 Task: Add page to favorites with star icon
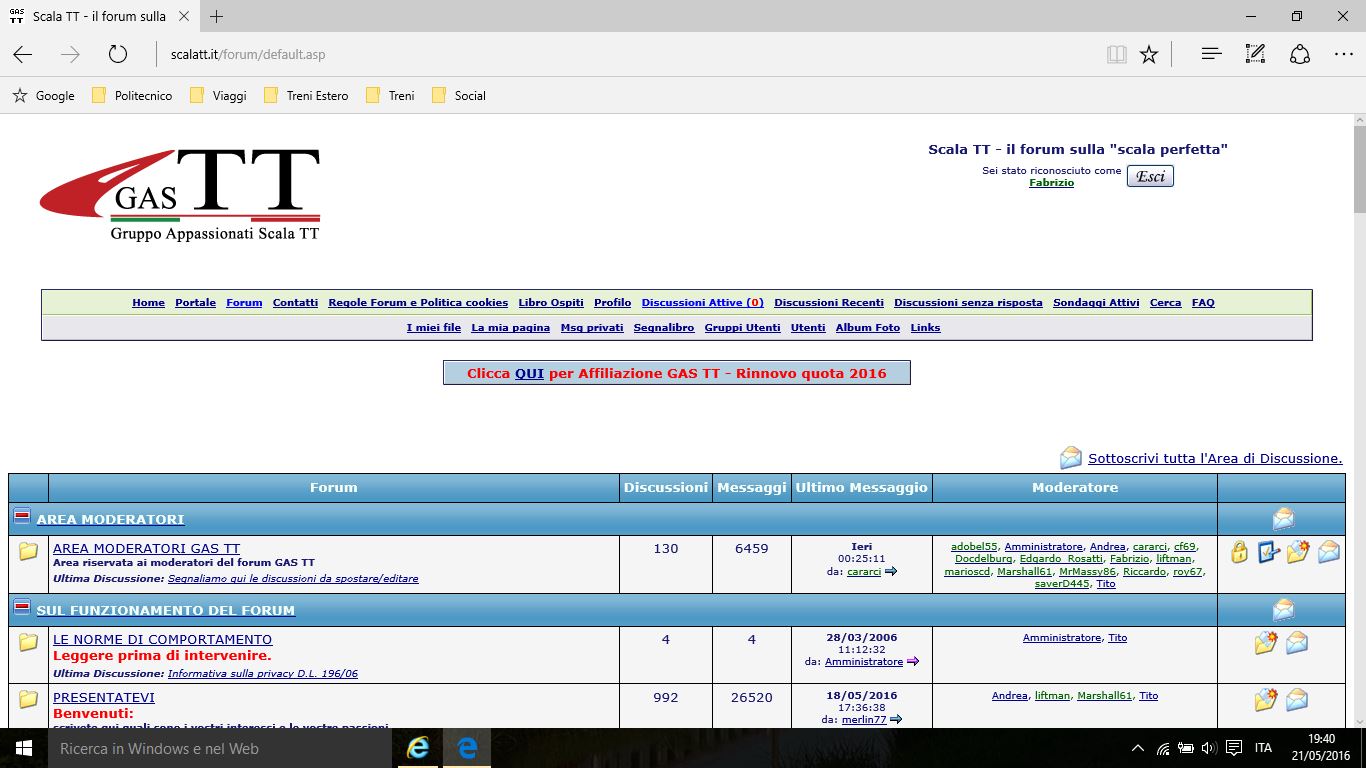pyautogui.click(x=1149, y=55)
